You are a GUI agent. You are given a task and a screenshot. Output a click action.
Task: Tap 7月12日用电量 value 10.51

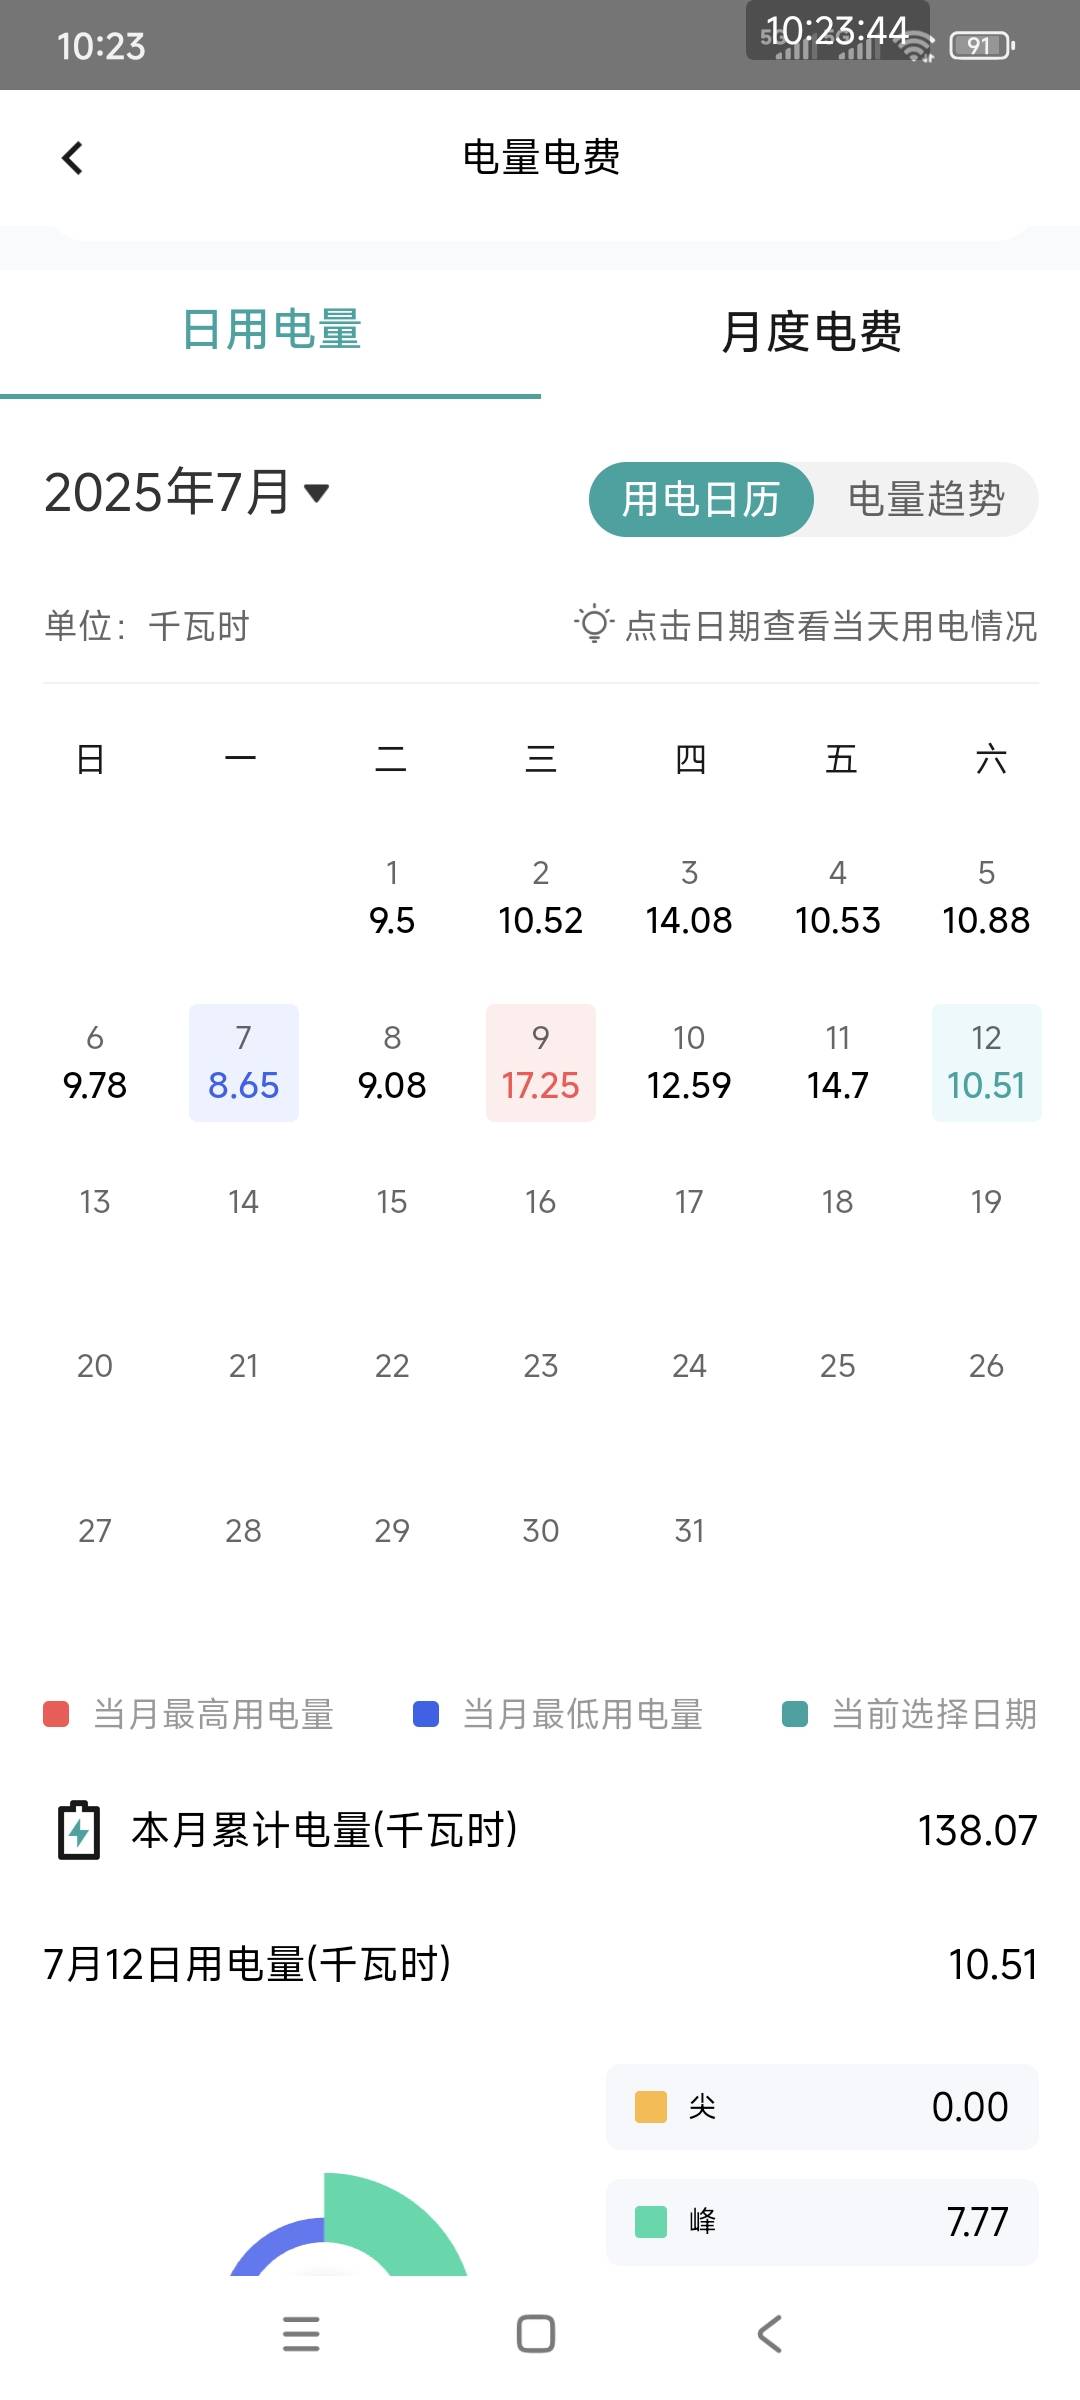[993, 1965]
